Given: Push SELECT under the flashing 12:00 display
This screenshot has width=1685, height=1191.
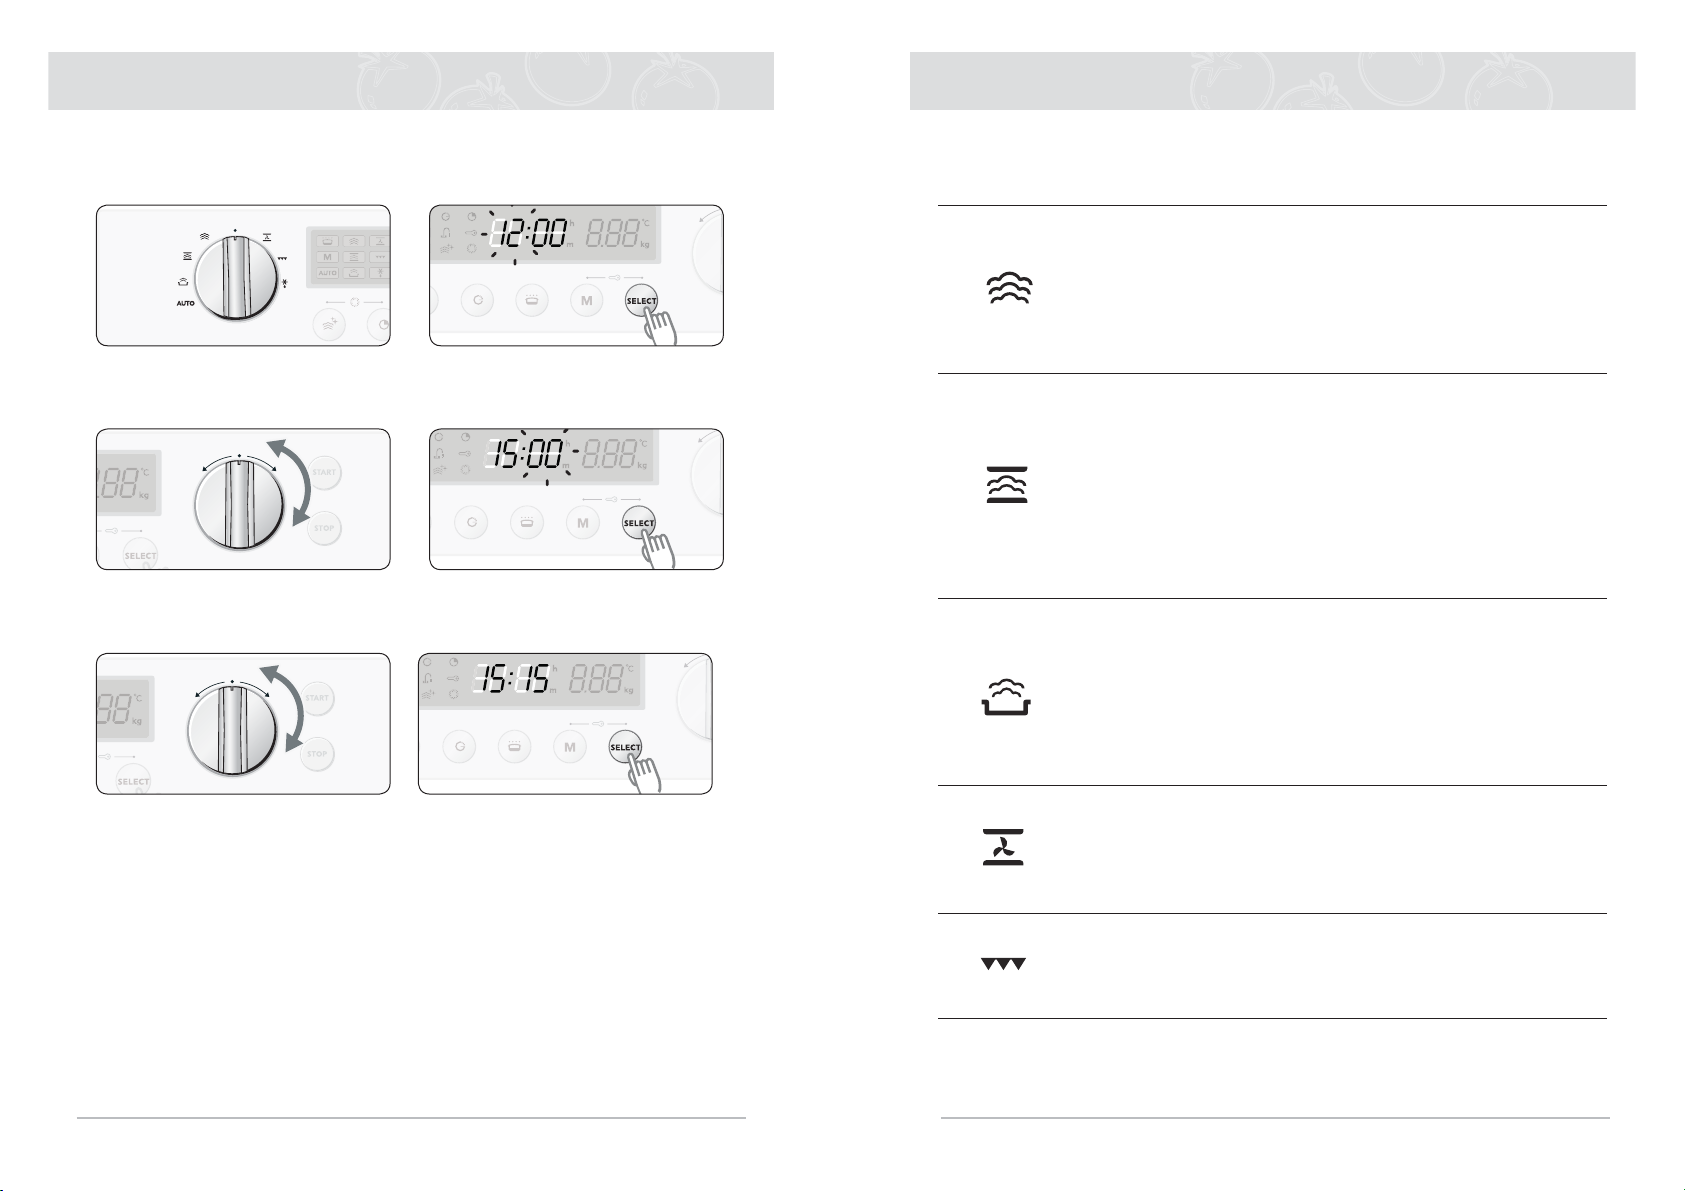Looking at the screenshot, I should (x=641, y=301).
